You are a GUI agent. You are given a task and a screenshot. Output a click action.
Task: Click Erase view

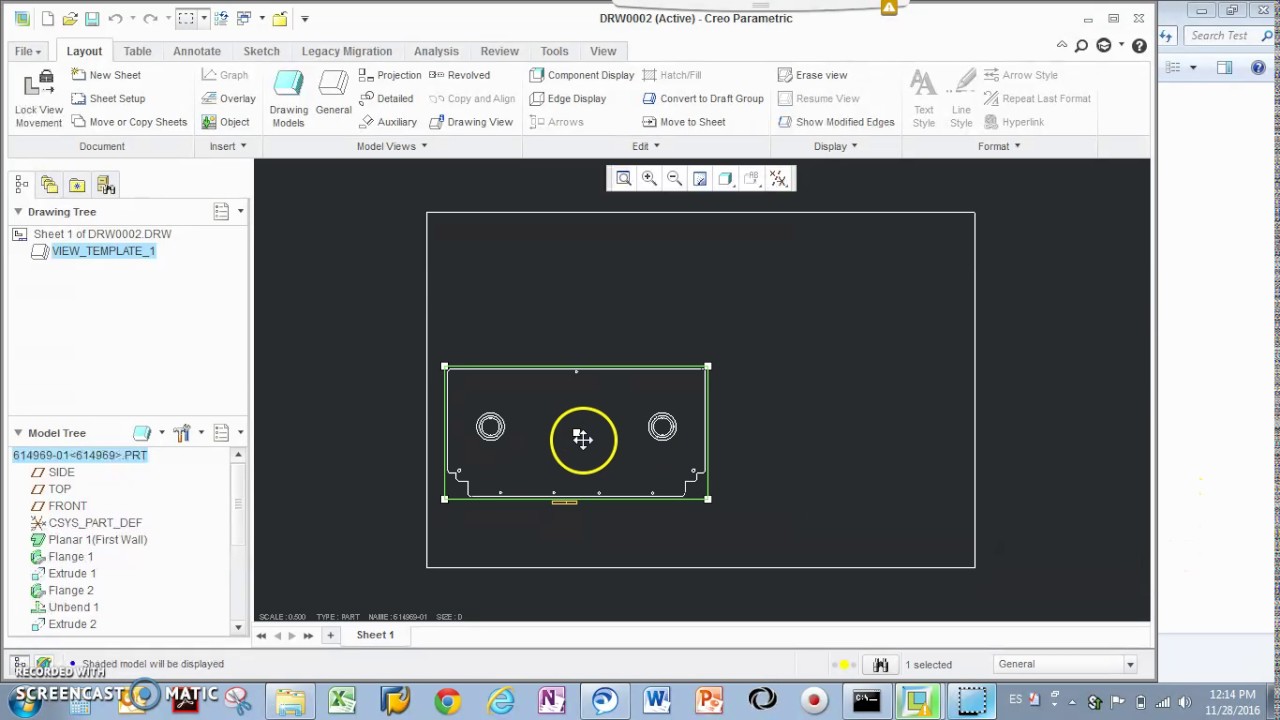pyautogui.click(x=812, y=75)
